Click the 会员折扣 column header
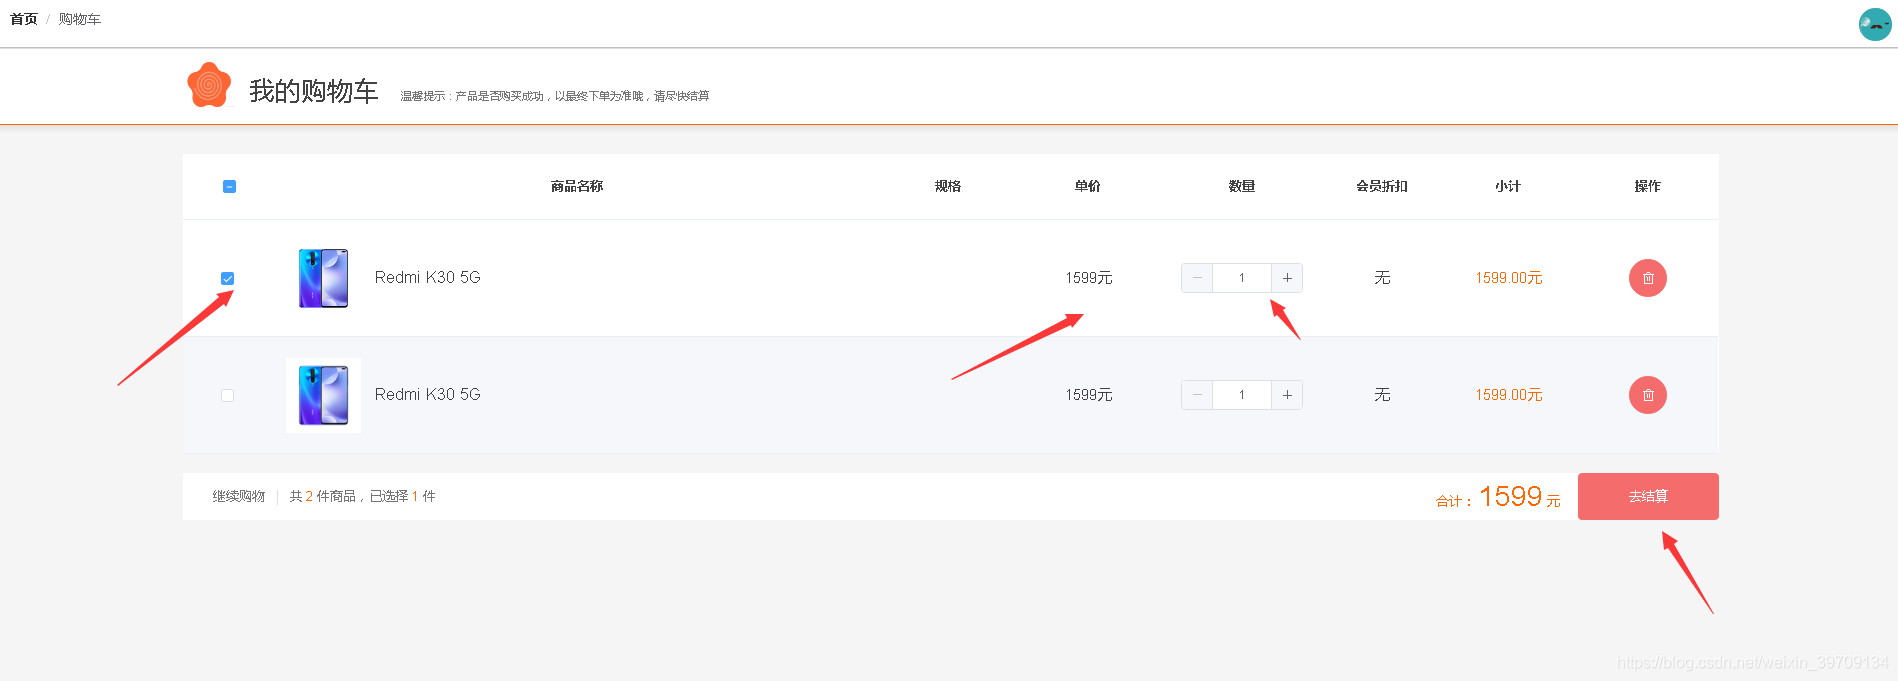Viewport: 1898px width, 681px height. click(1382, 186)
